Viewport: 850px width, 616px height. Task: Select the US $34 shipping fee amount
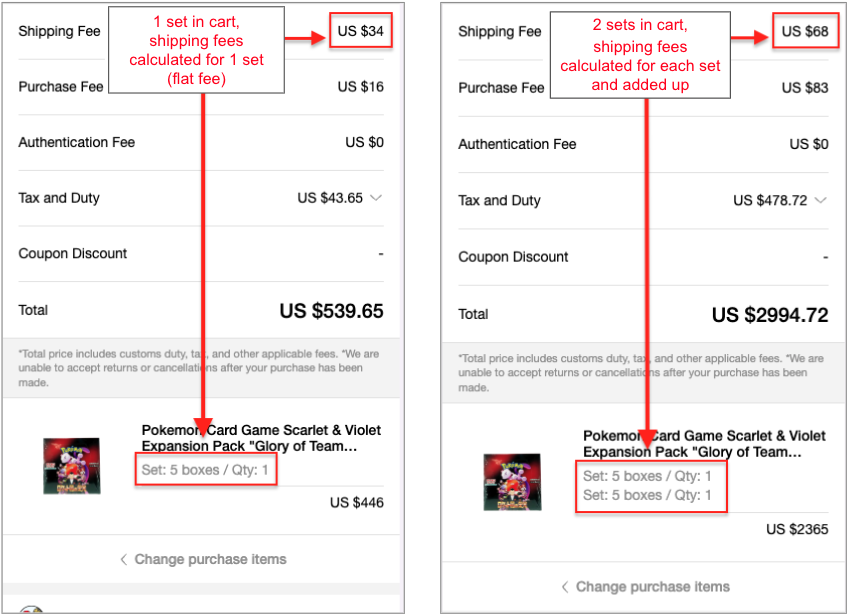pyautogui.click(x=360, y=31)
